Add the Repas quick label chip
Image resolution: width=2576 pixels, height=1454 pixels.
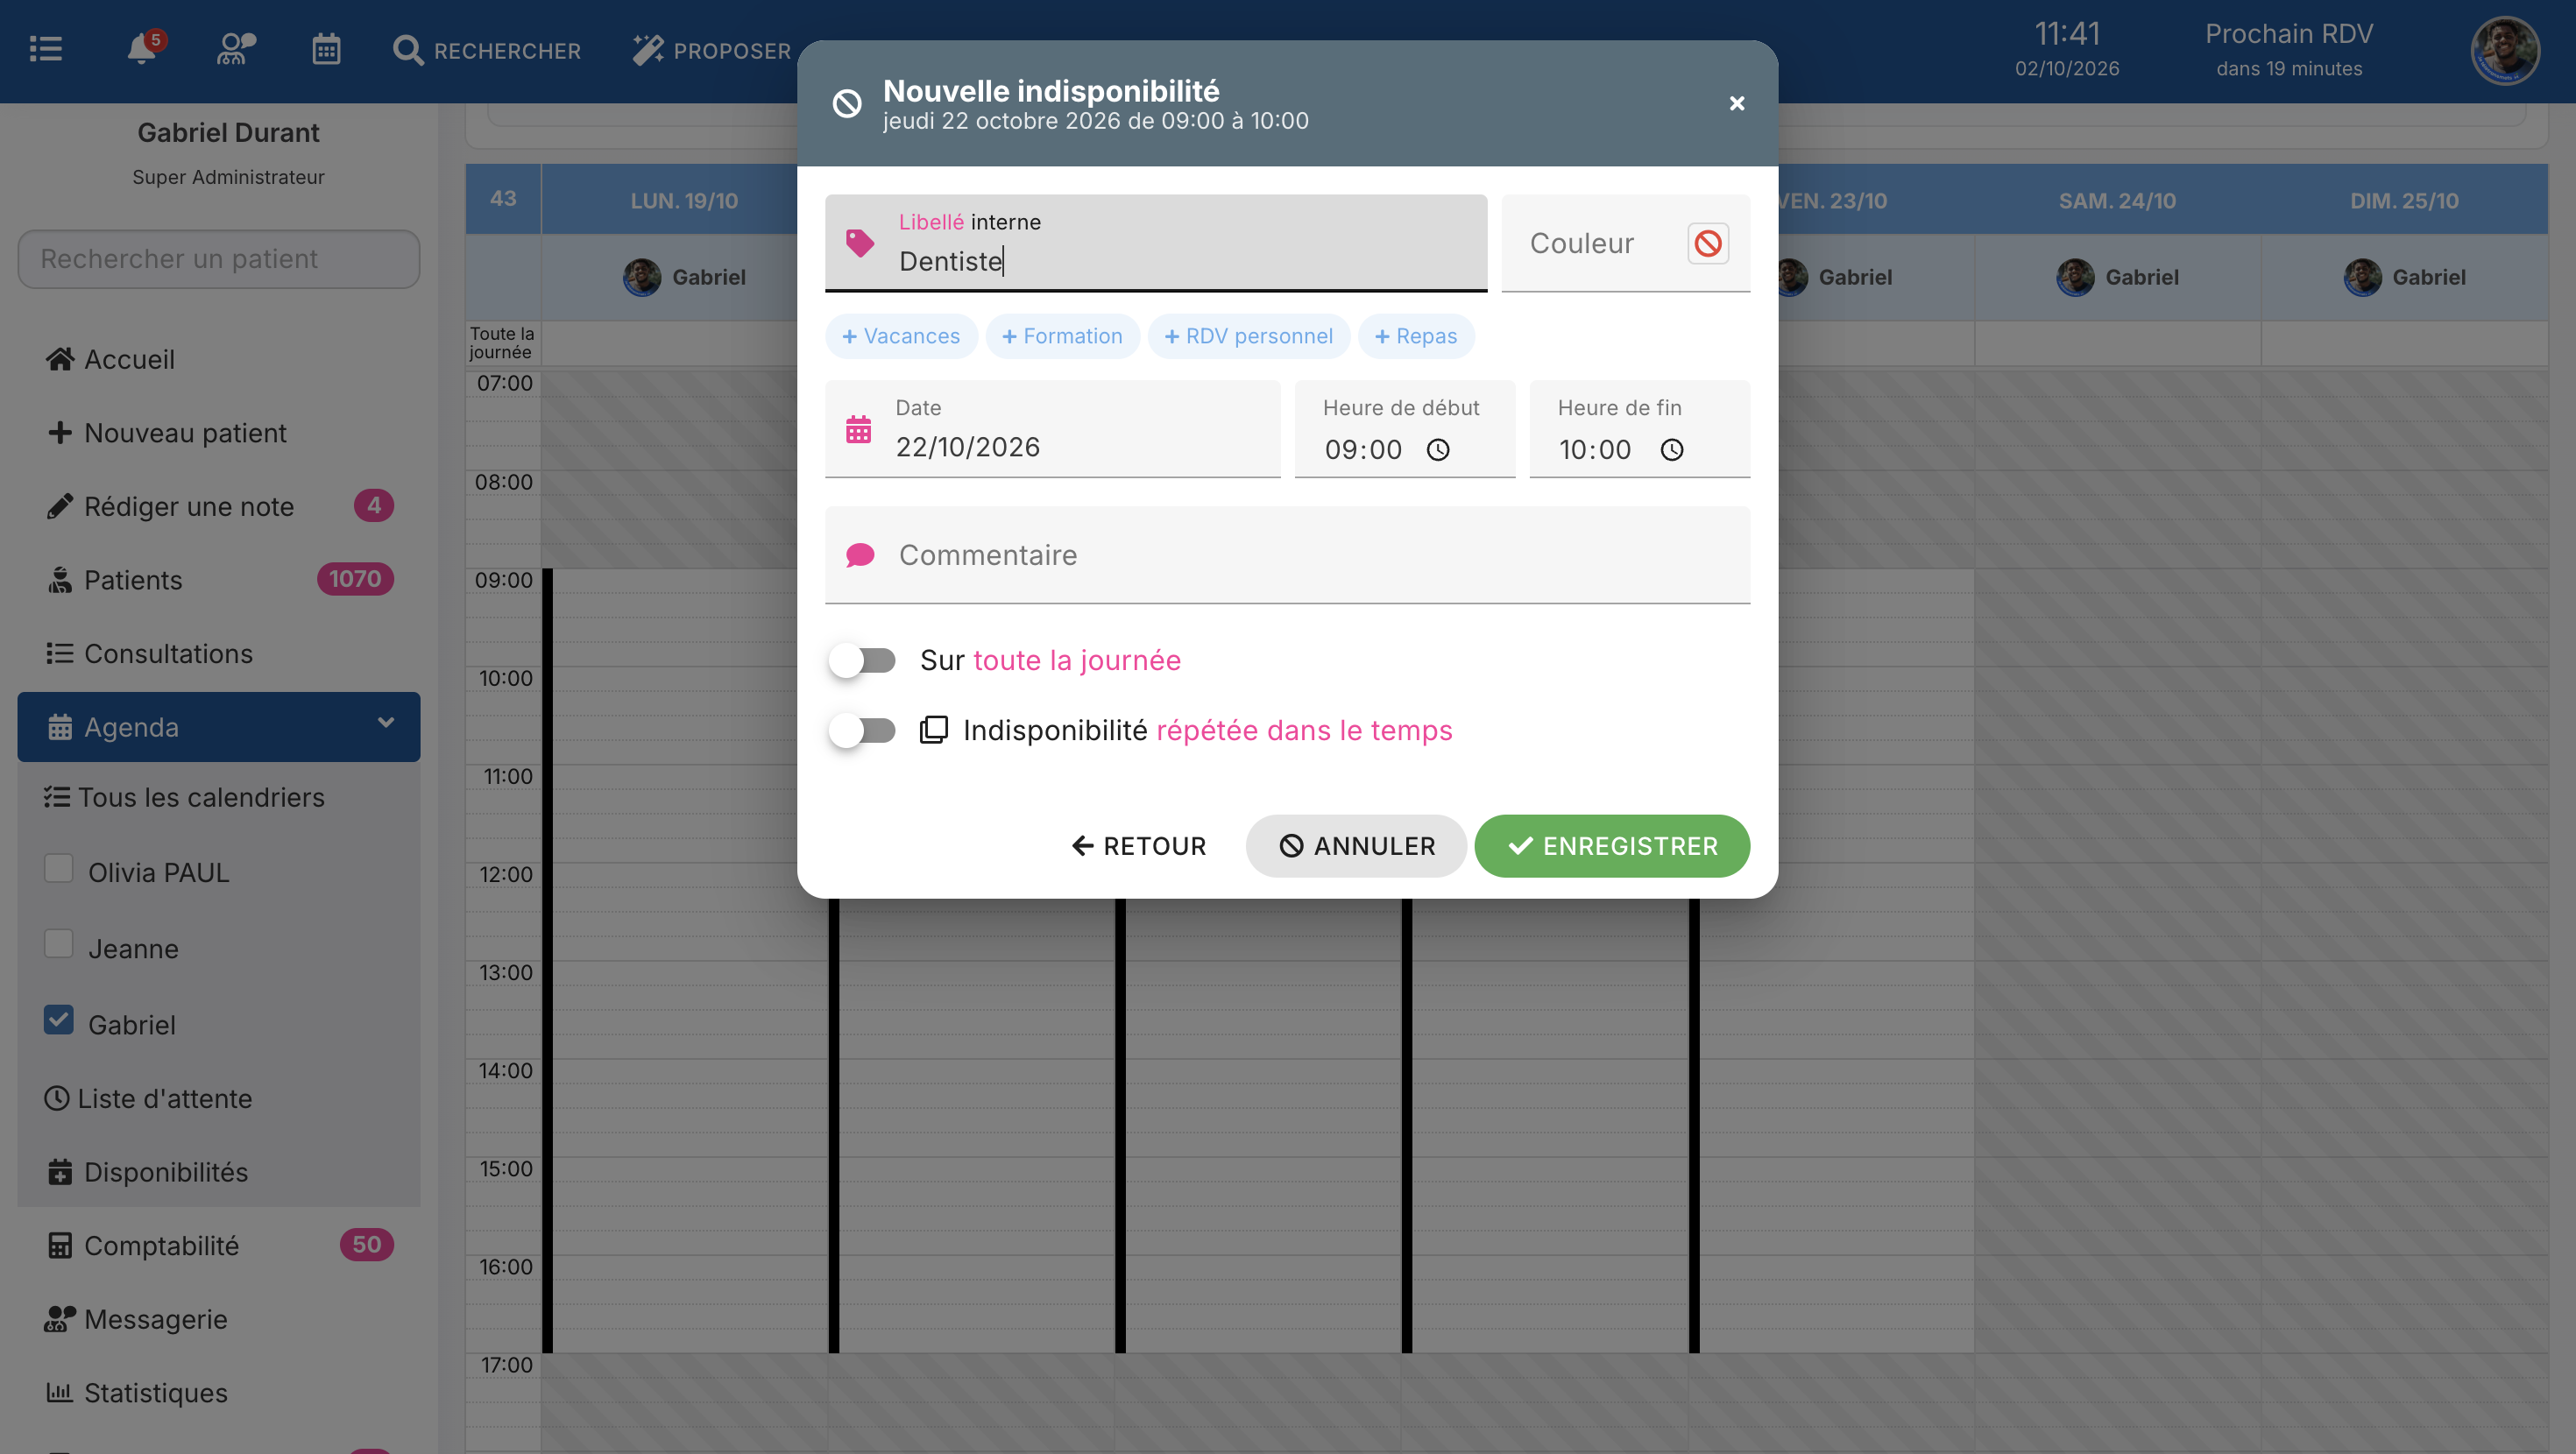(1416, 336)
